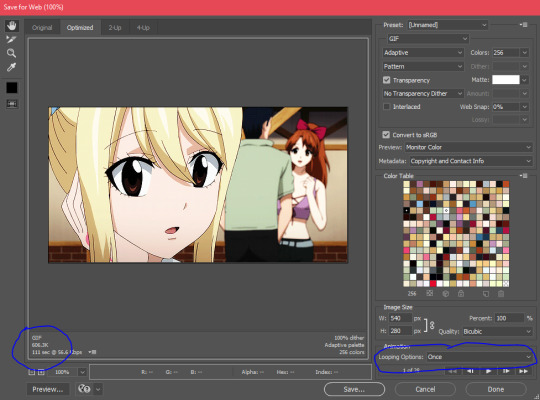Enable the Interlaced checkbox
The image size is (540, 400).
coord(386,107)
